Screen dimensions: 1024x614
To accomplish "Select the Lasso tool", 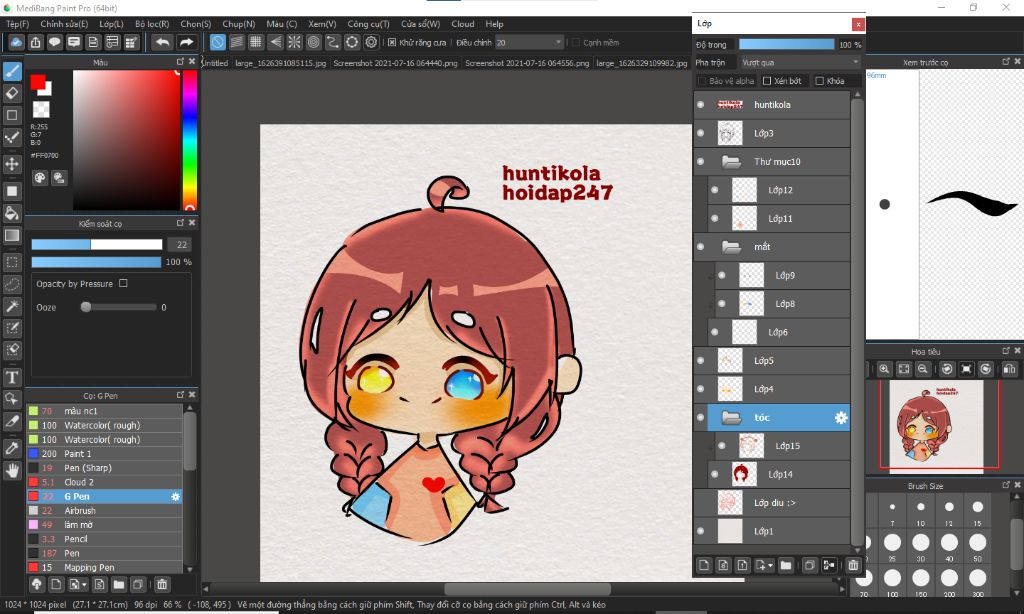I will 12,285.
